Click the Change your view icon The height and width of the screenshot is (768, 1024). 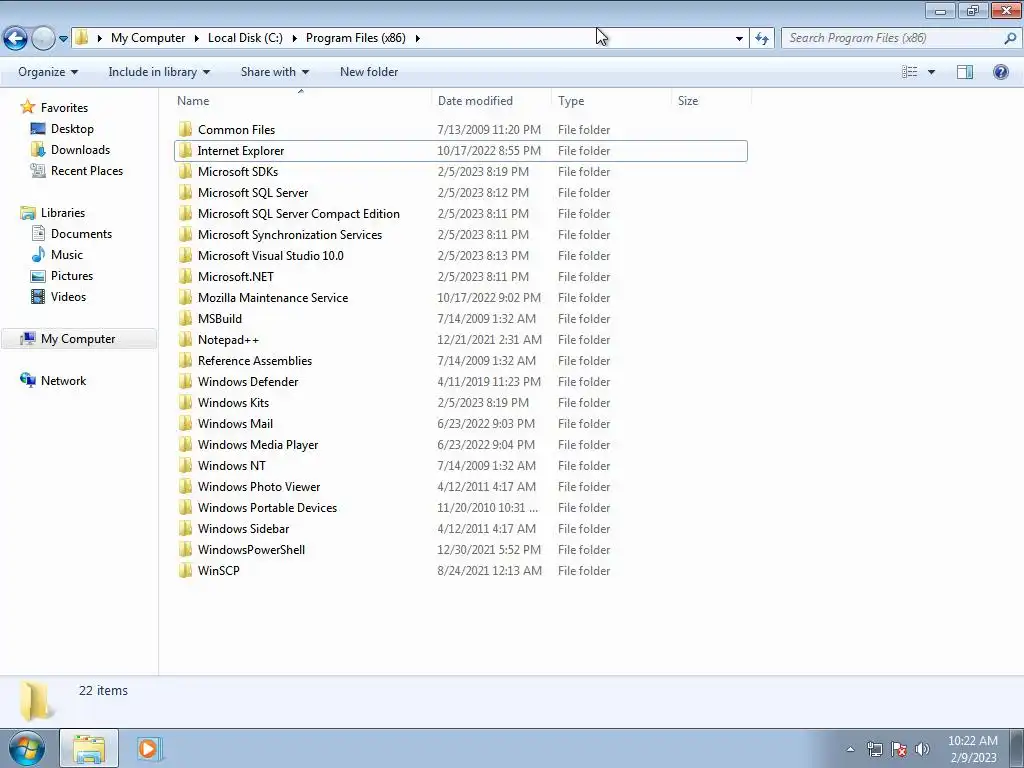click(909, 72)
